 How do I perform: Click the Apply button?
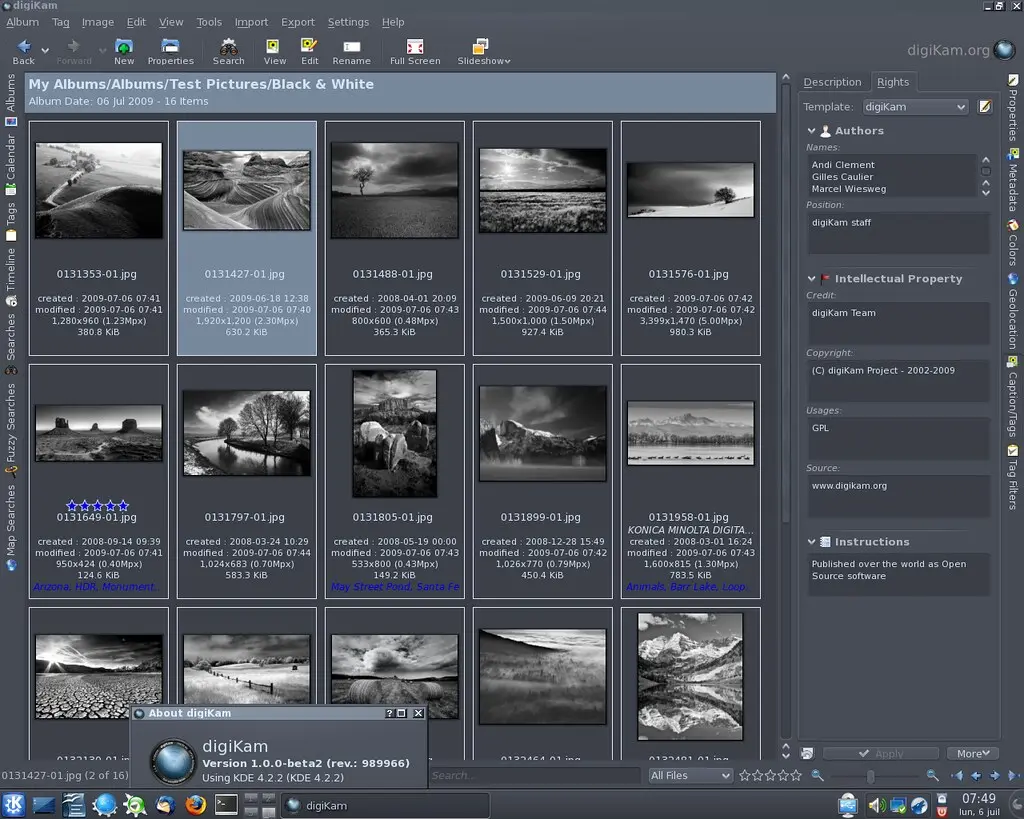coord(881,753)
